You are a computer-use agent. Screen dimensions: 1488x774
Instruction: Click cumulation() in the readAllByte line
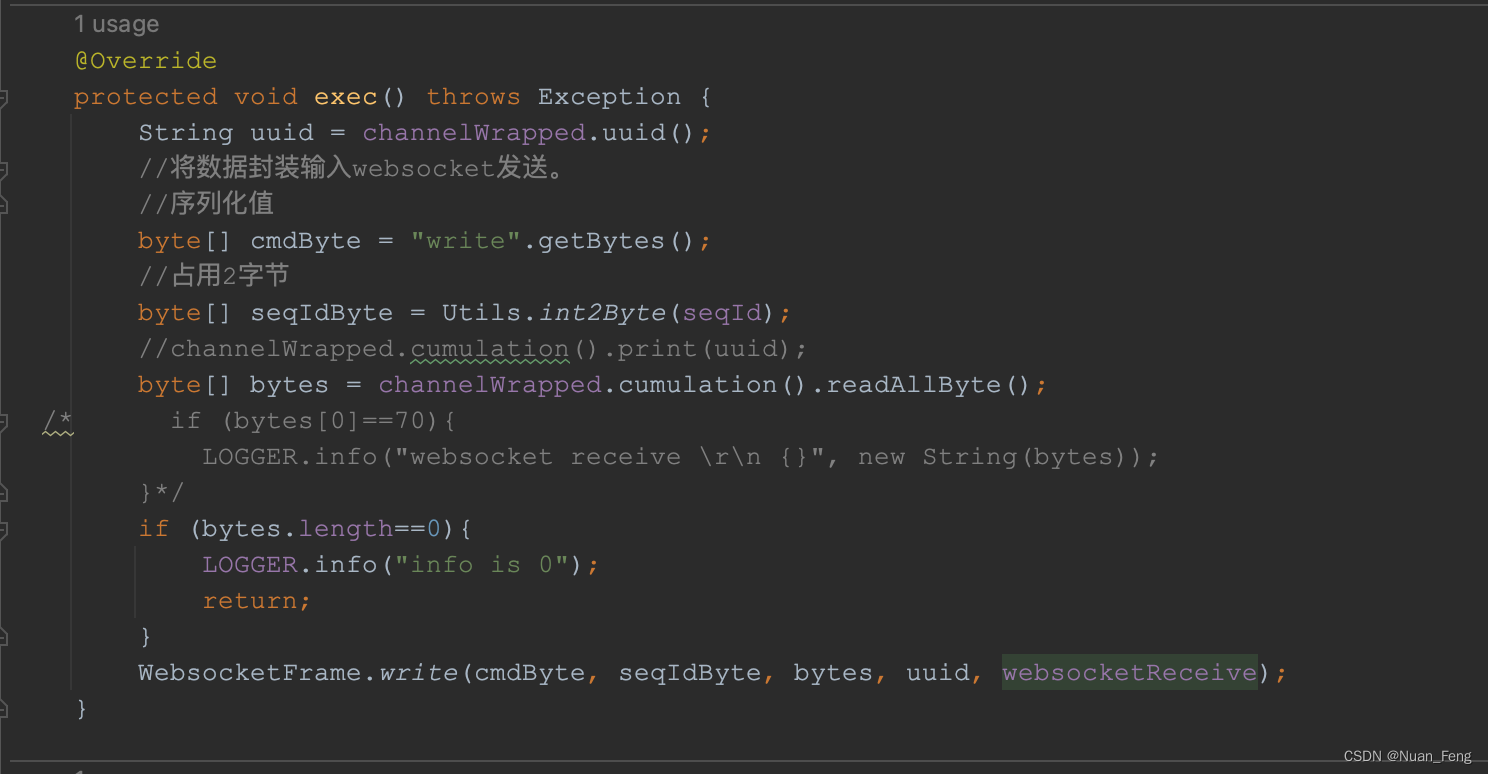714,385
